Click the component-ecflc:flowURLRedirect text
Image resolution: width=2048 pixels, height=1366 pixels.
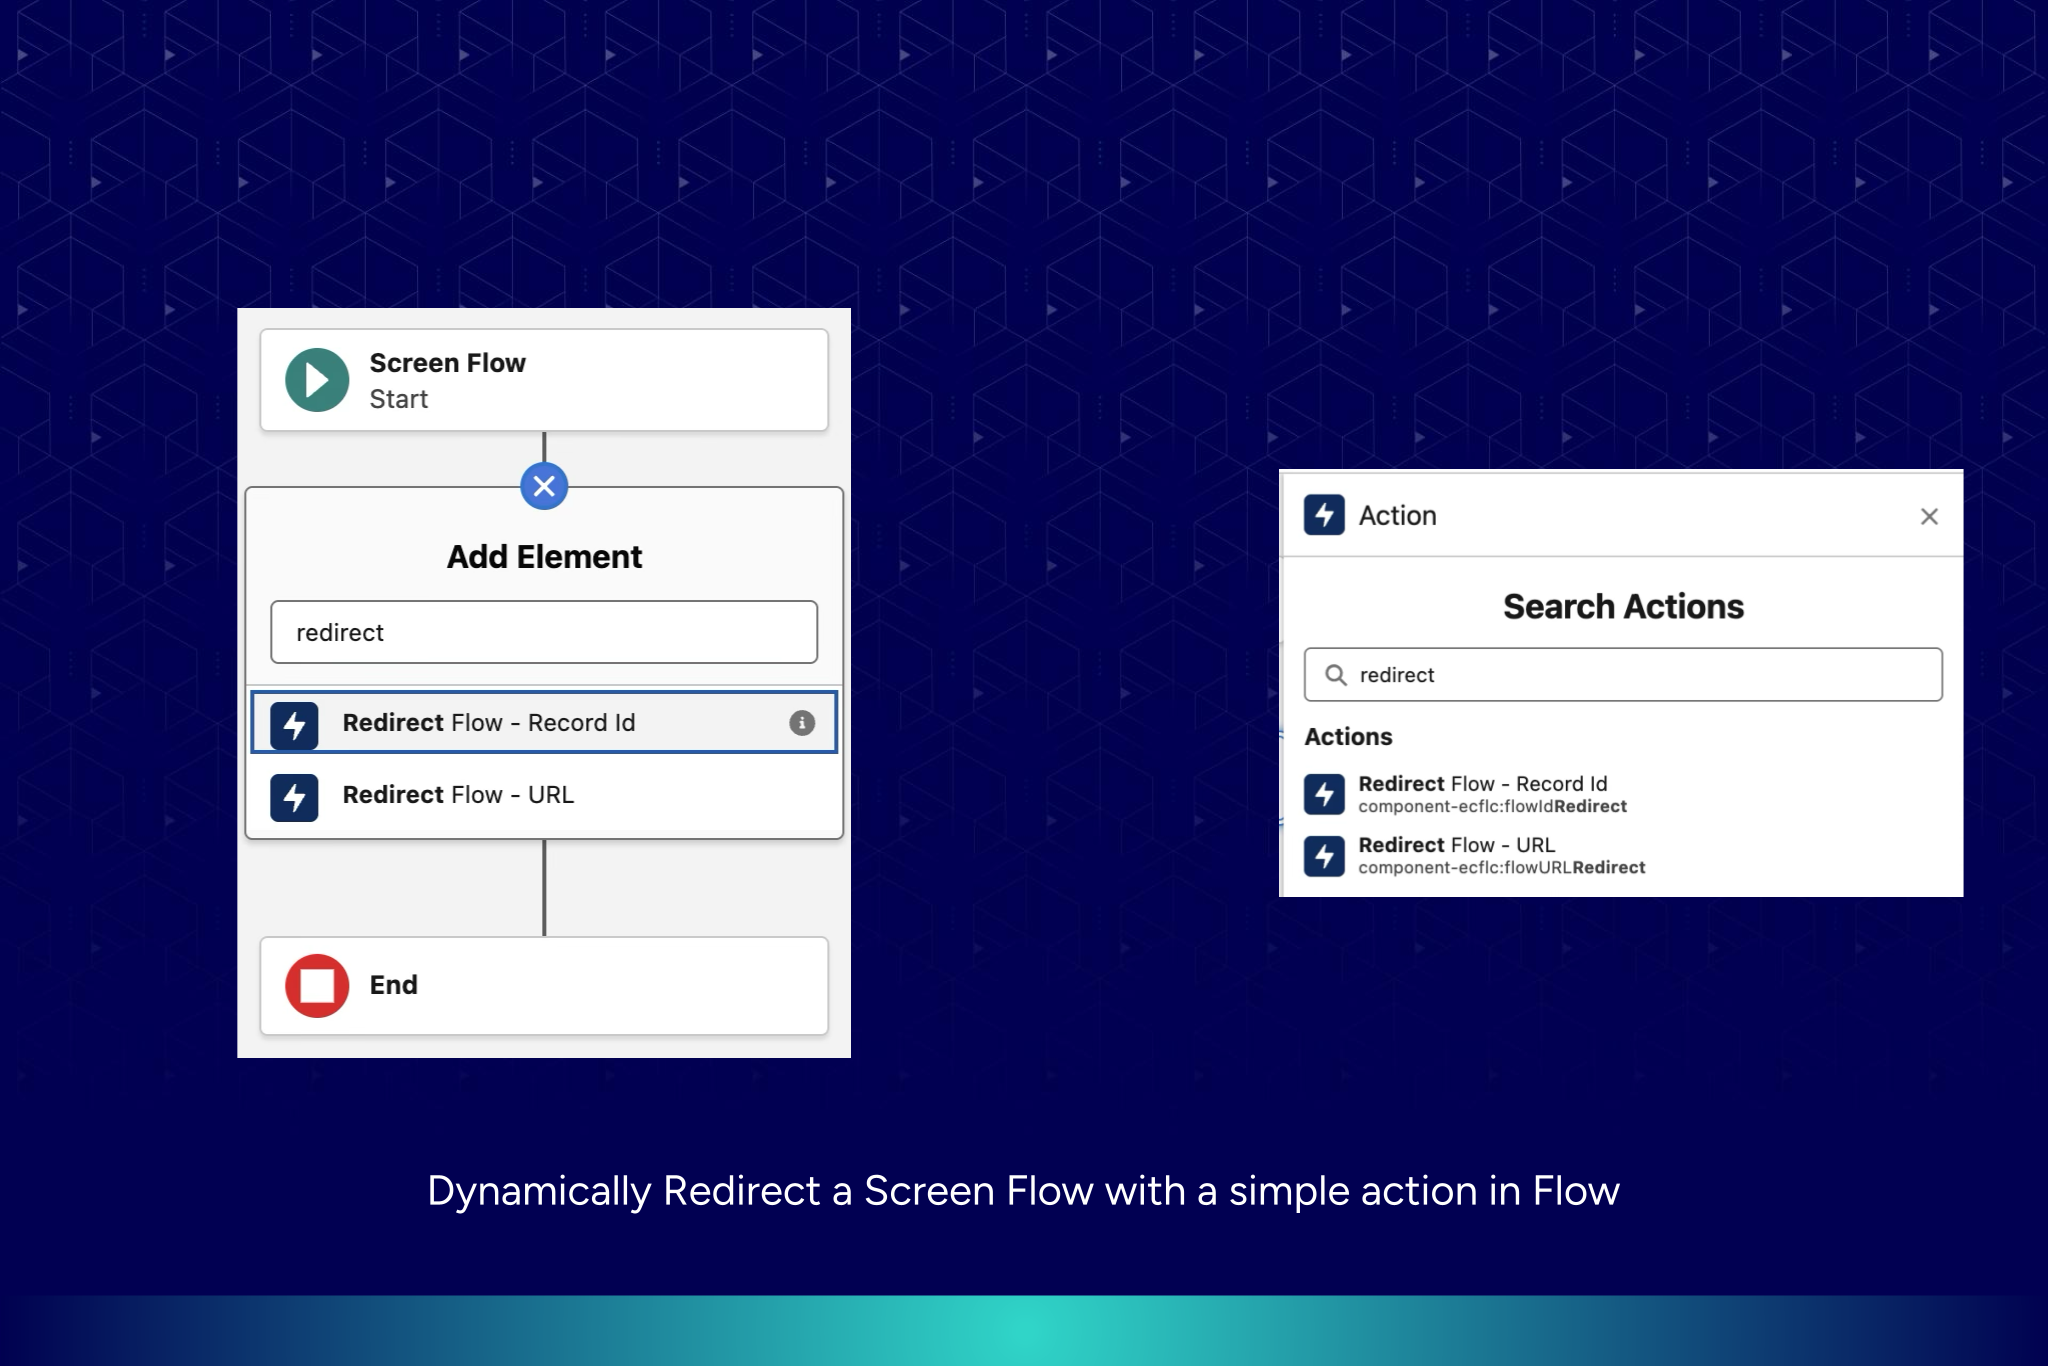coord(1501,868)
